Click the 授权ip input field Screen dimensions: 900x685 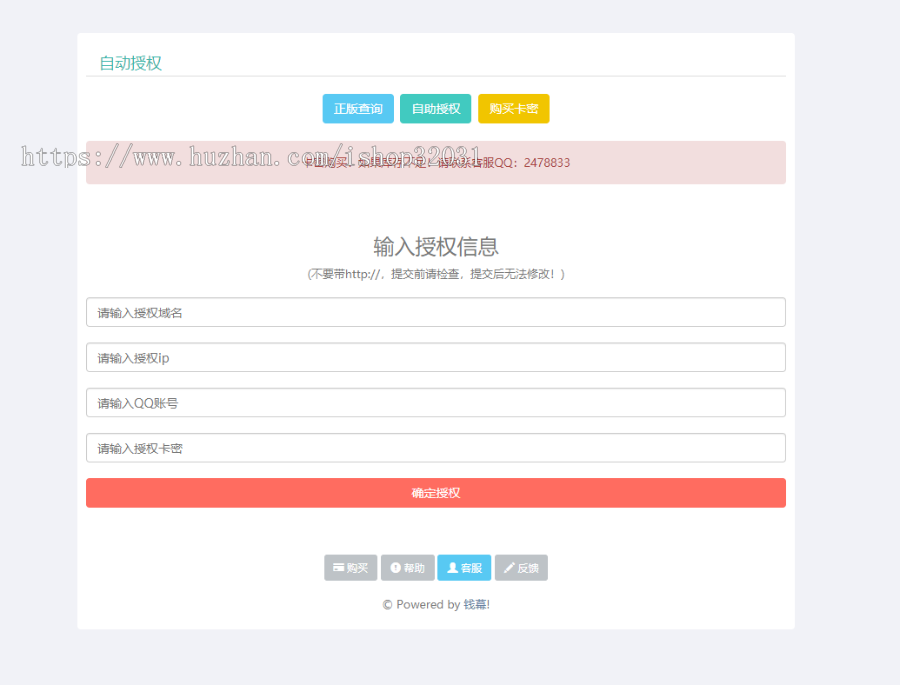pos(435,357)
